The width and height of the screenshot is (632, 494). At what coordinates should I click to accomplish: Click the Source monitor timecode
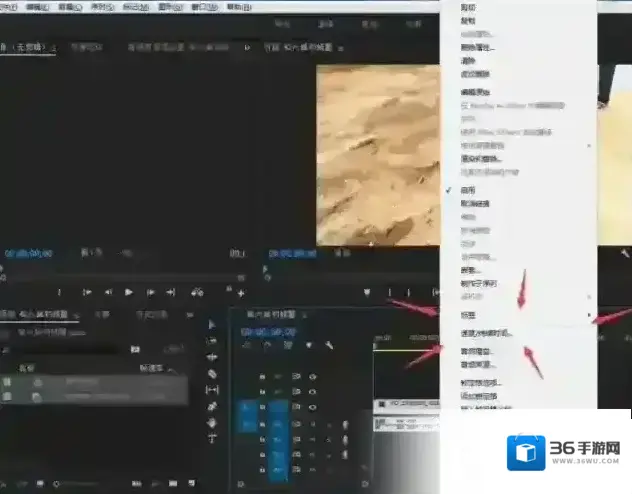tap(29, 253)
